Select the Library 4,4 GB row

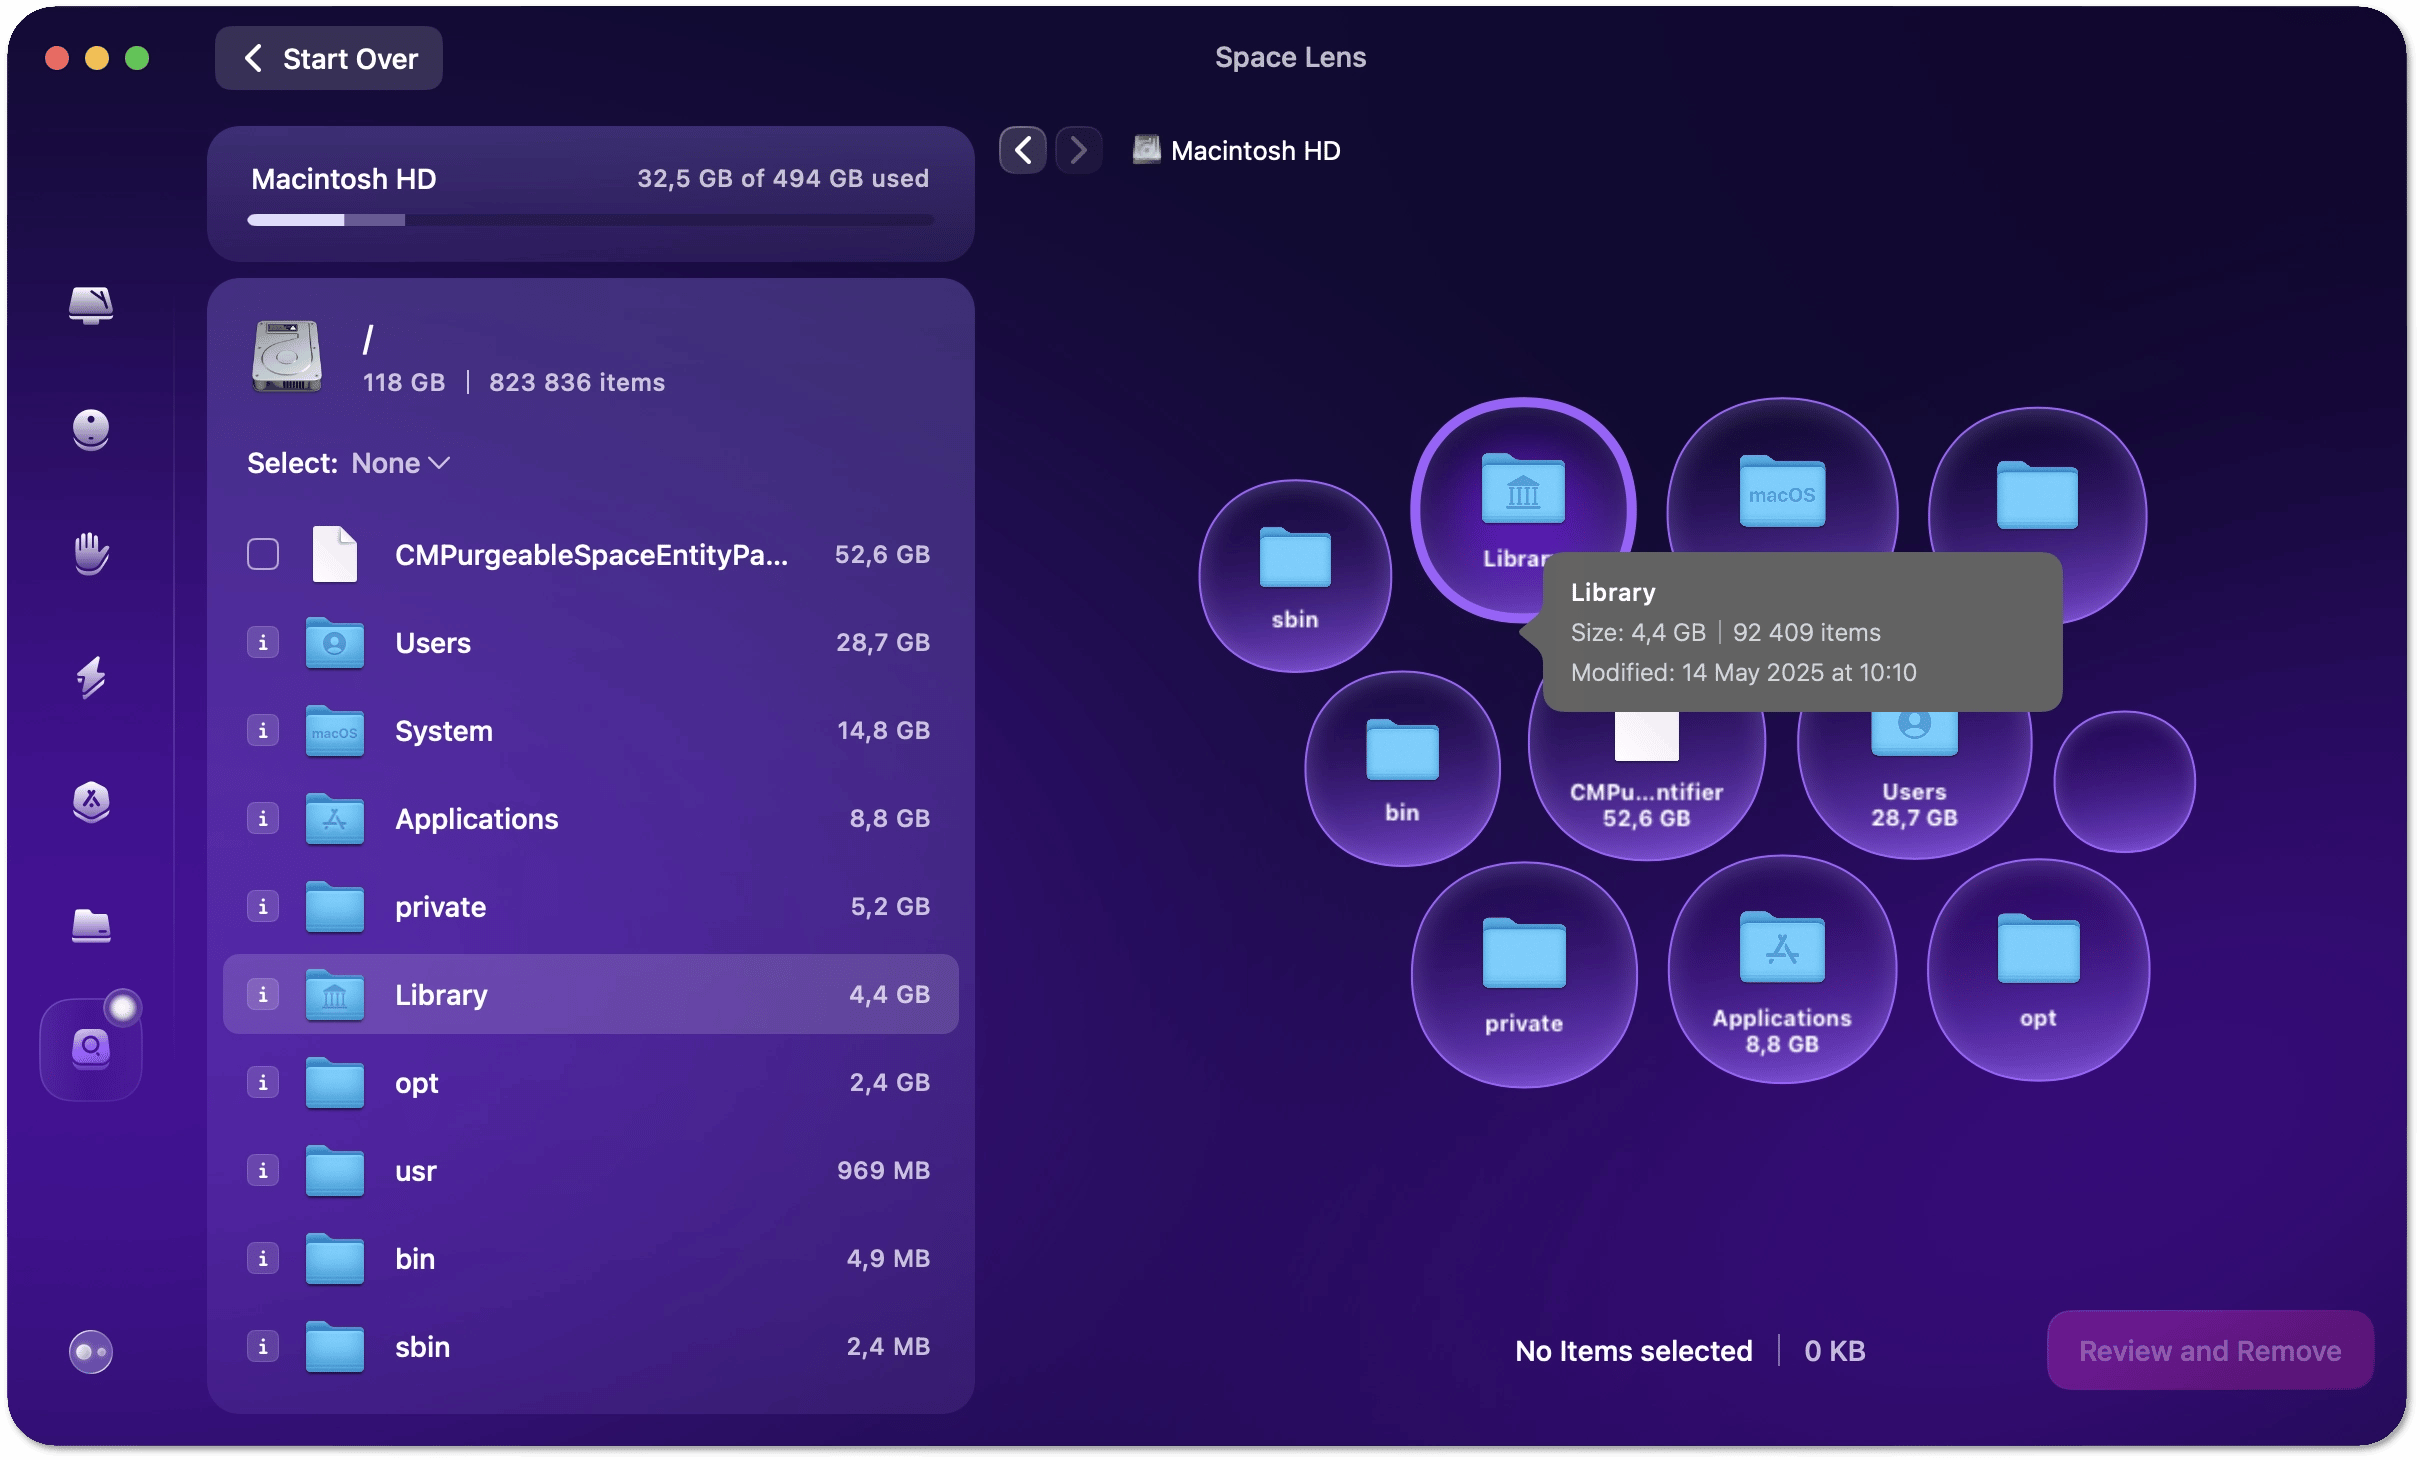[x=590, y=994]
